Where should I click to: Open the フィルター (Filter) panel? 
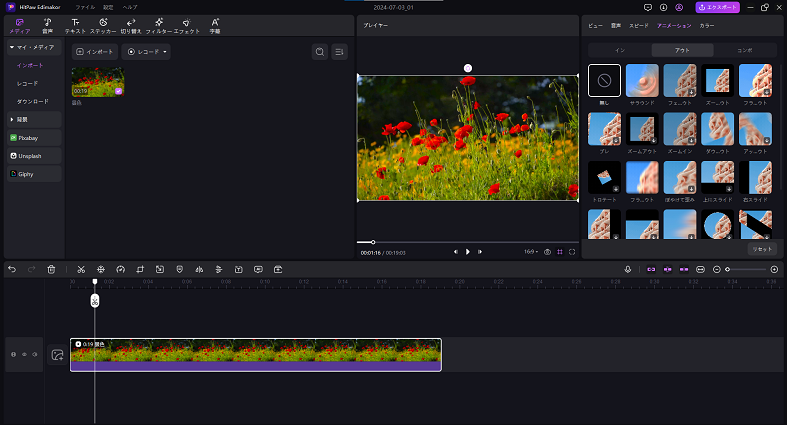pyautogui.click(x=159, y=25)
